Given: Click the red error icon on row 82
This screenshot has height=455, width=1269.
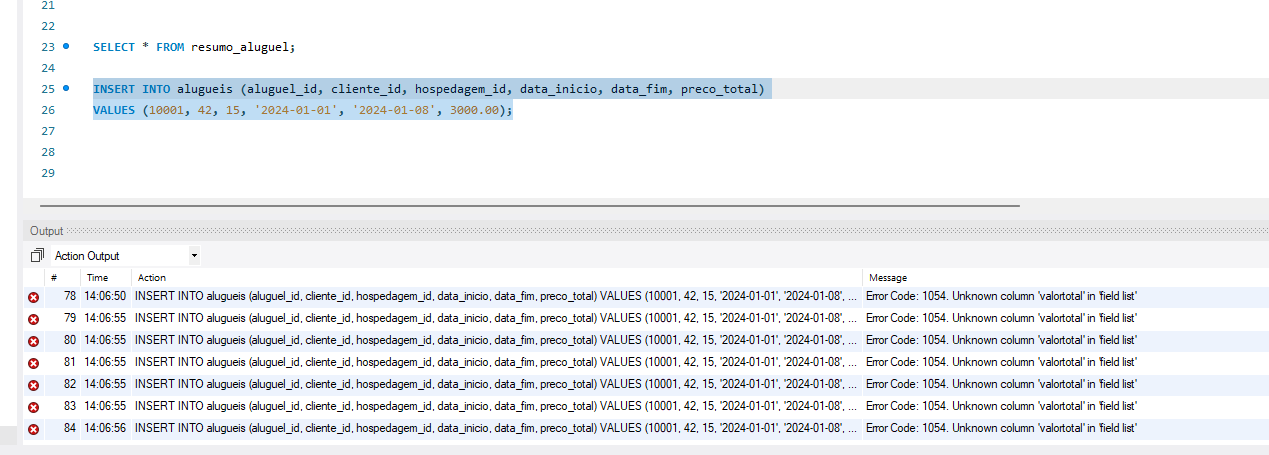Looking at the screenshot, I should (x=33, y=384).
